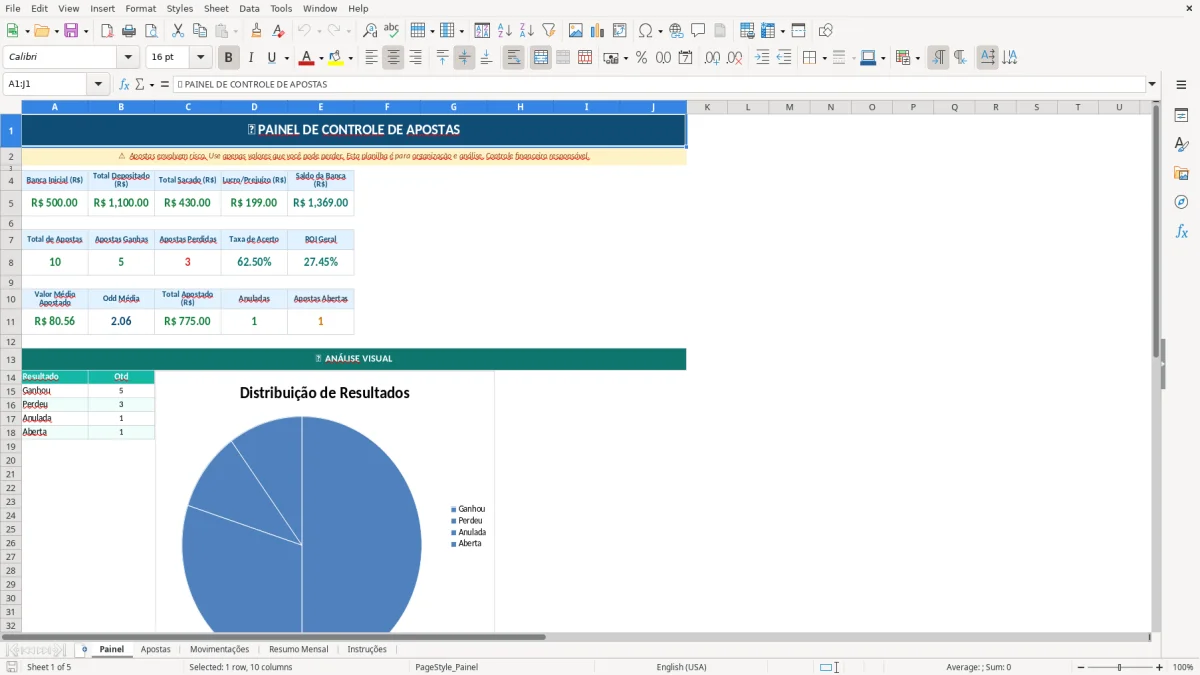
Task: Apply red Font Color swatch
Action: pos(306,58)
